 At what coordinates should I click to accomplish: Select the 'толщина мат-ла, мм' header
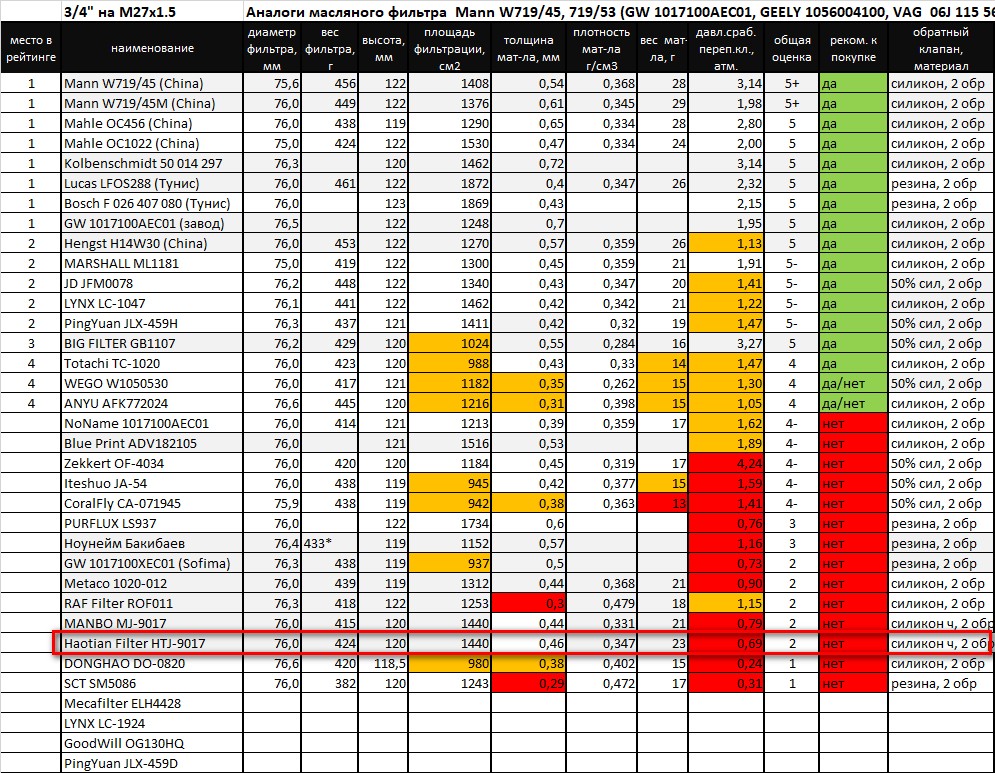click(528, 48)
